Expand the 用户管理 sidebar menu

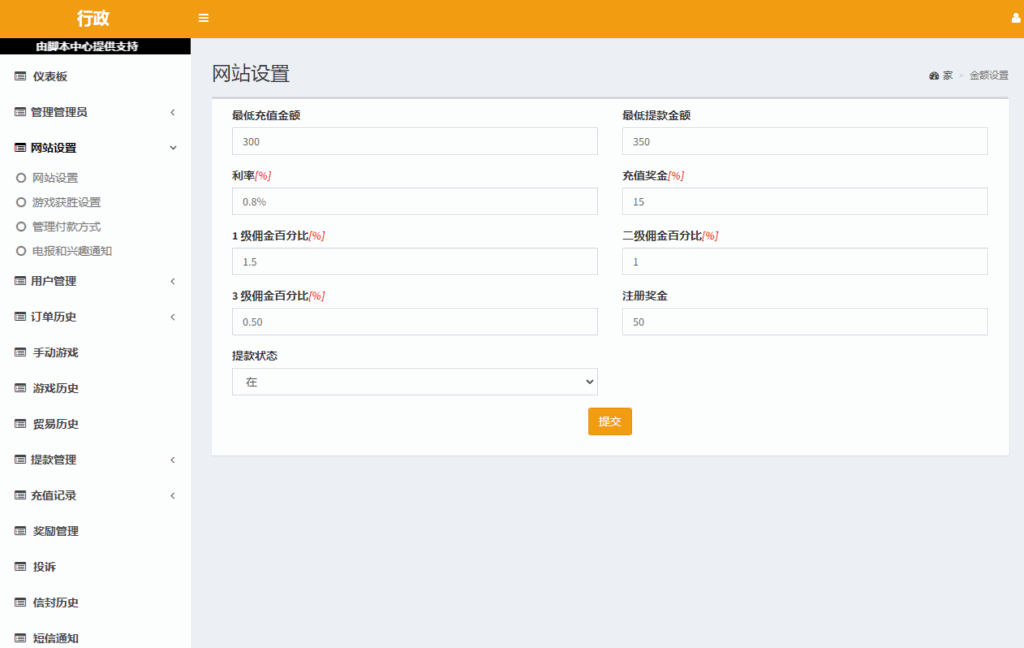95,281
